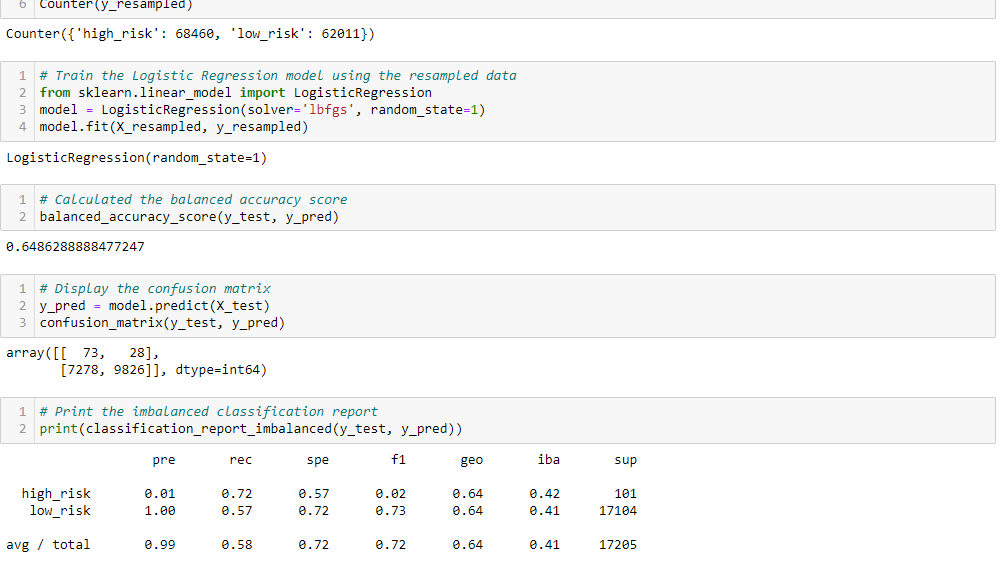Click the 'high_risk' row label in report
1002x567 pixels.
click(x=56, y=494)
